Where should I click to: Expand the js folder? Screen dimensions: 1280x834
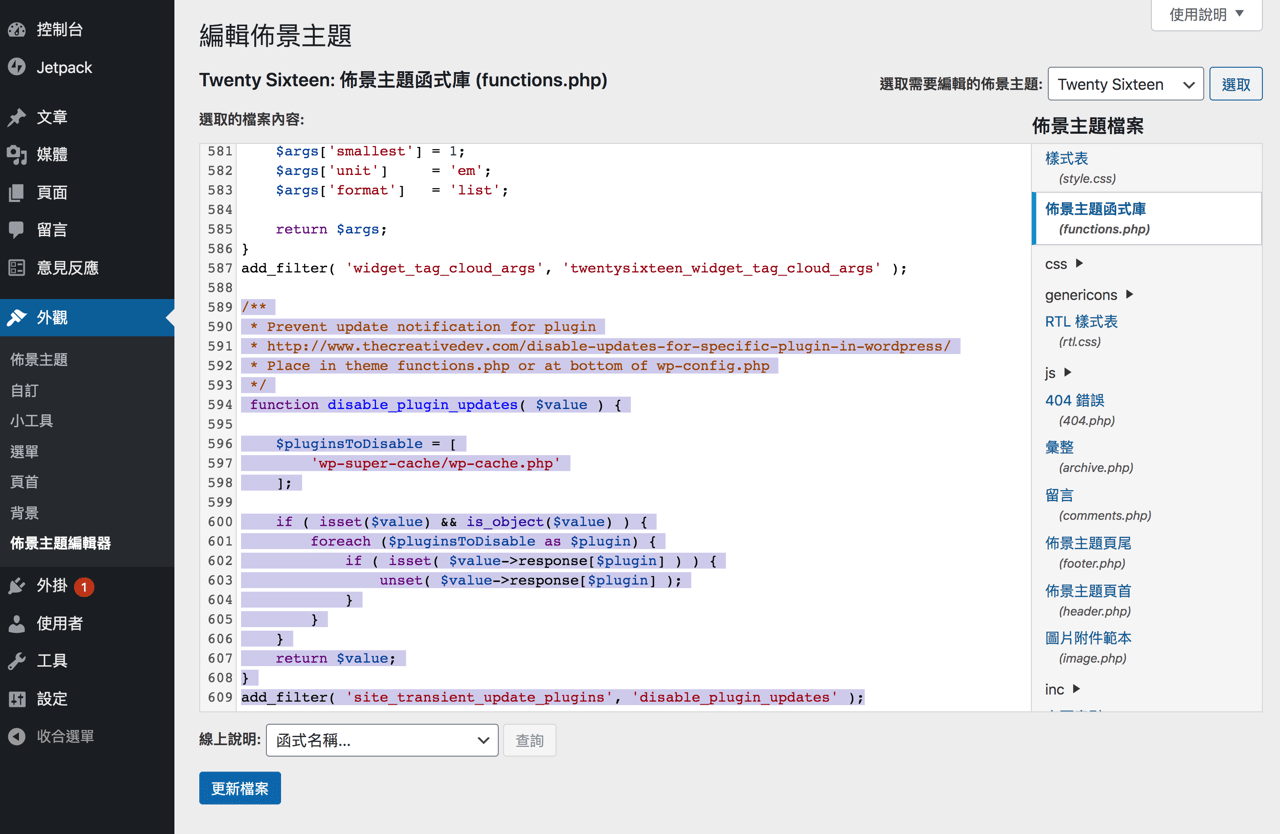1058,373
